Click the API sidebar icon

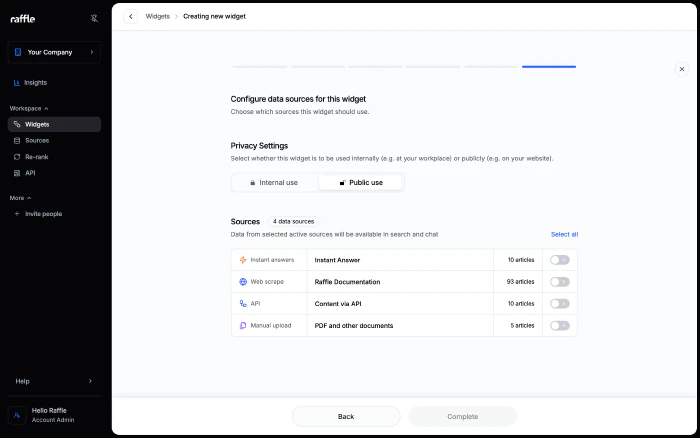click(x=17, y=173)
